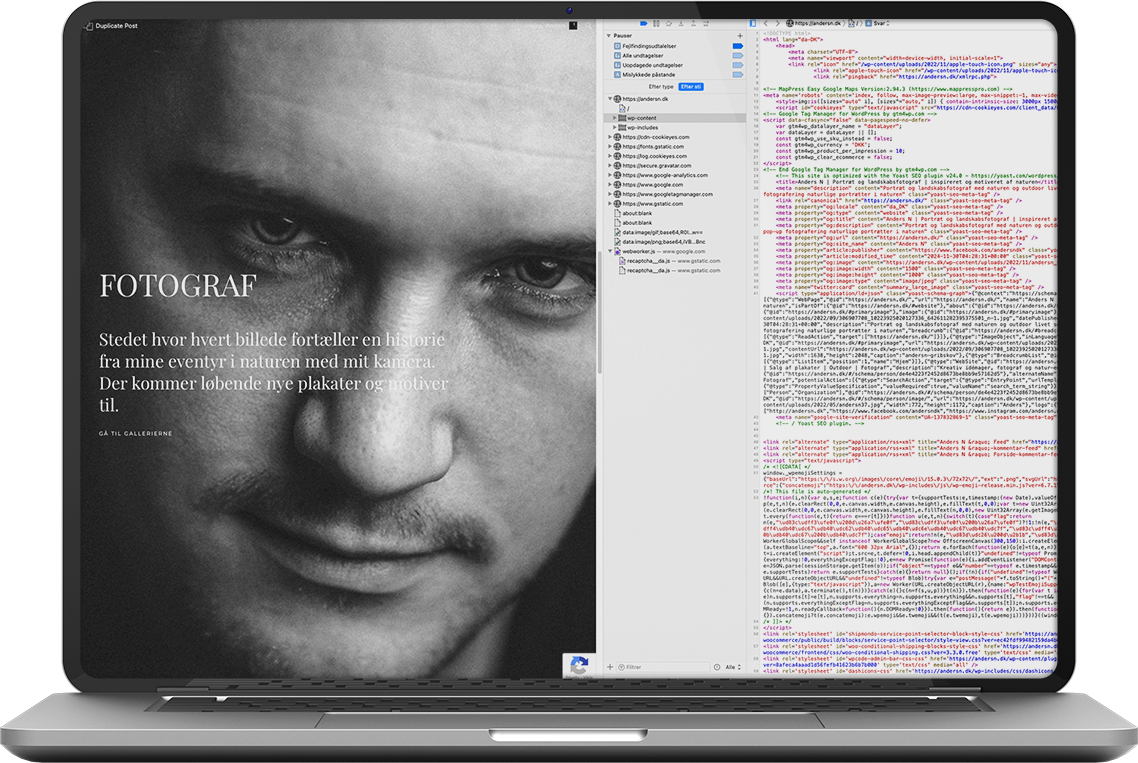Screen dimensions: 1138x763
Task: Expand the https://cdn-cookieyes.com node
Action: pos(610,136)
